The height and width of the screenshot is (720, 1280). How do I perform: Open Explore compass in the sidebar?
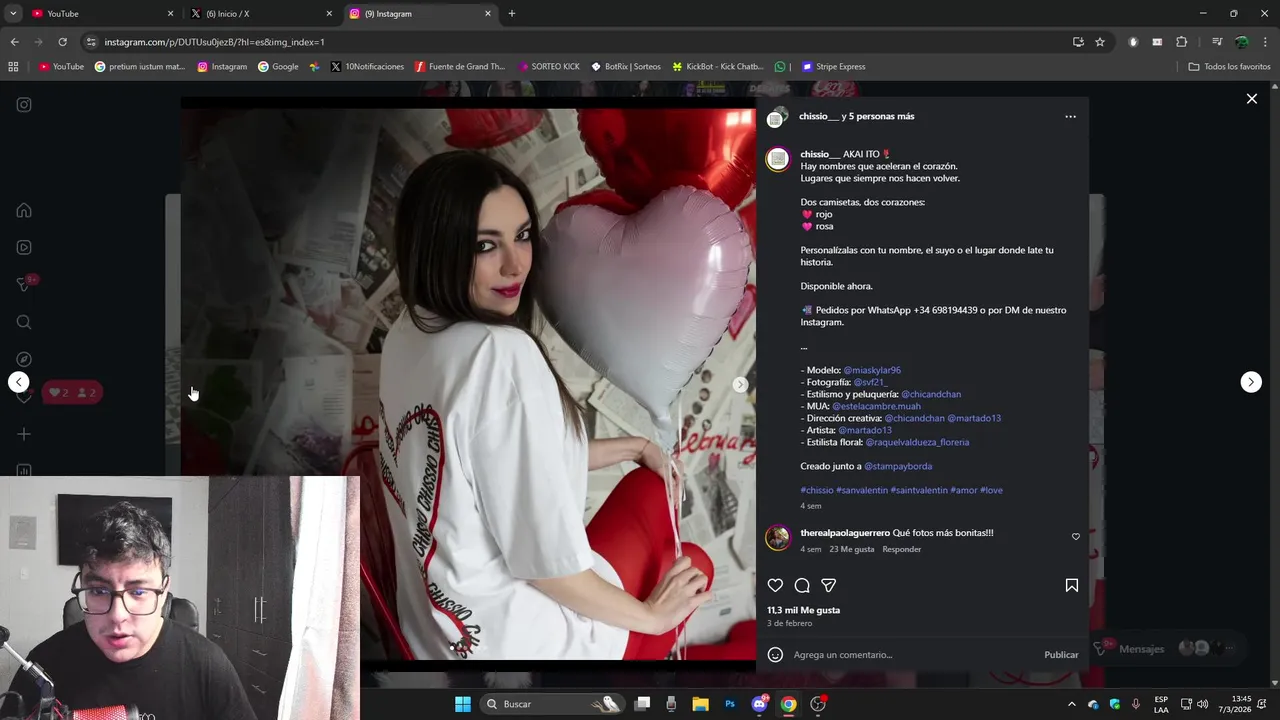click(24, 359)
